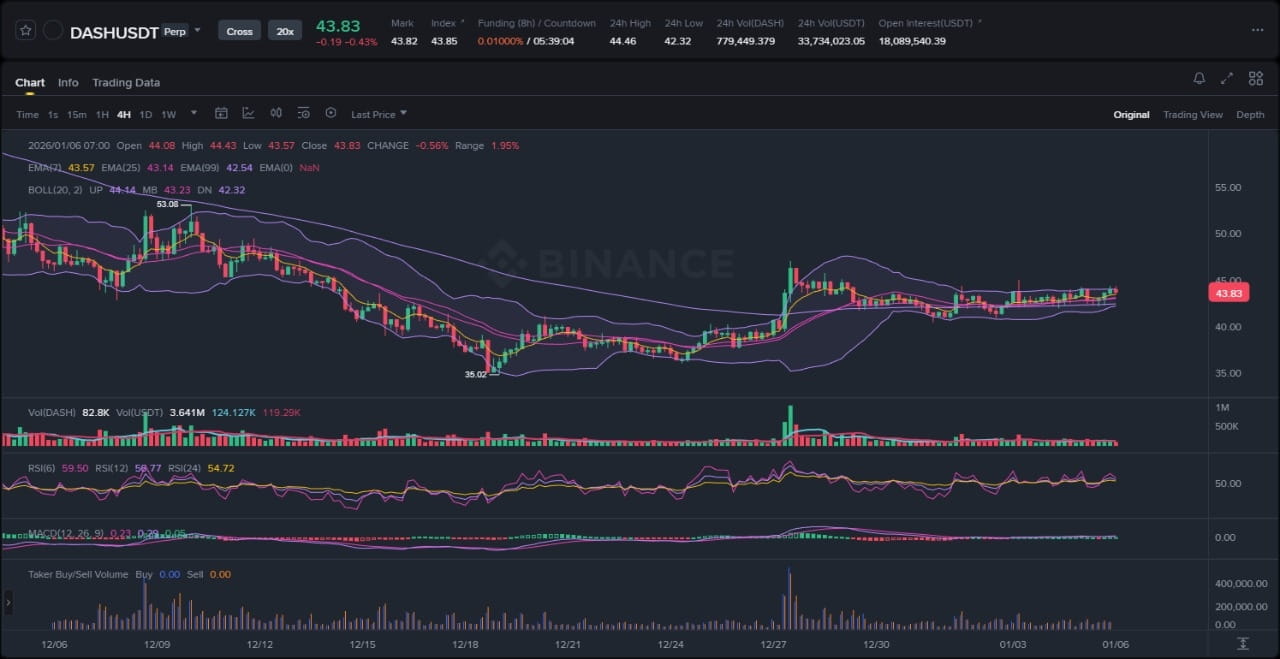Viewport: 1280px width, 659px height.
Task: Click the RSI(6) indicator label
Action: pyautogui.click(x=42, y=468)
